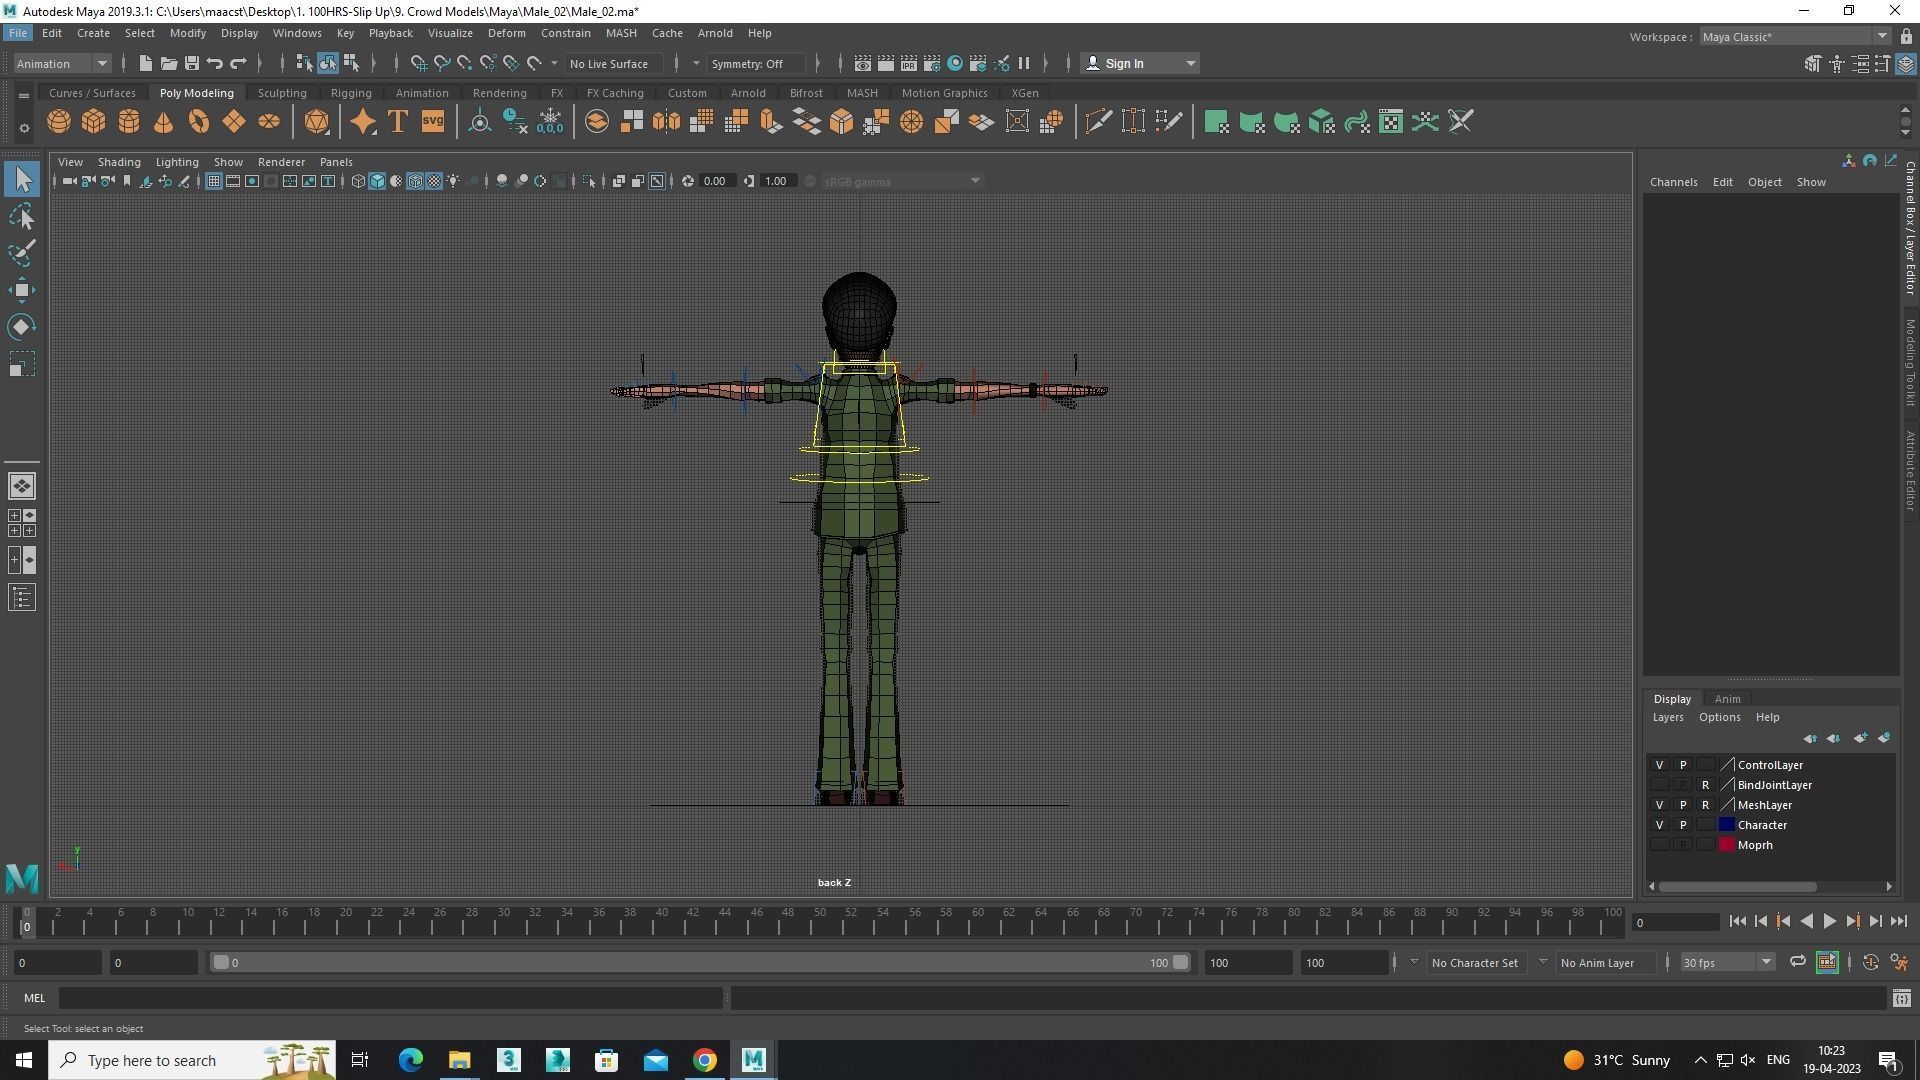Image resolution: width=1920 pixels, height=1080 pixels.
Task: Click the Undo arrow icon
Action: 215,63
